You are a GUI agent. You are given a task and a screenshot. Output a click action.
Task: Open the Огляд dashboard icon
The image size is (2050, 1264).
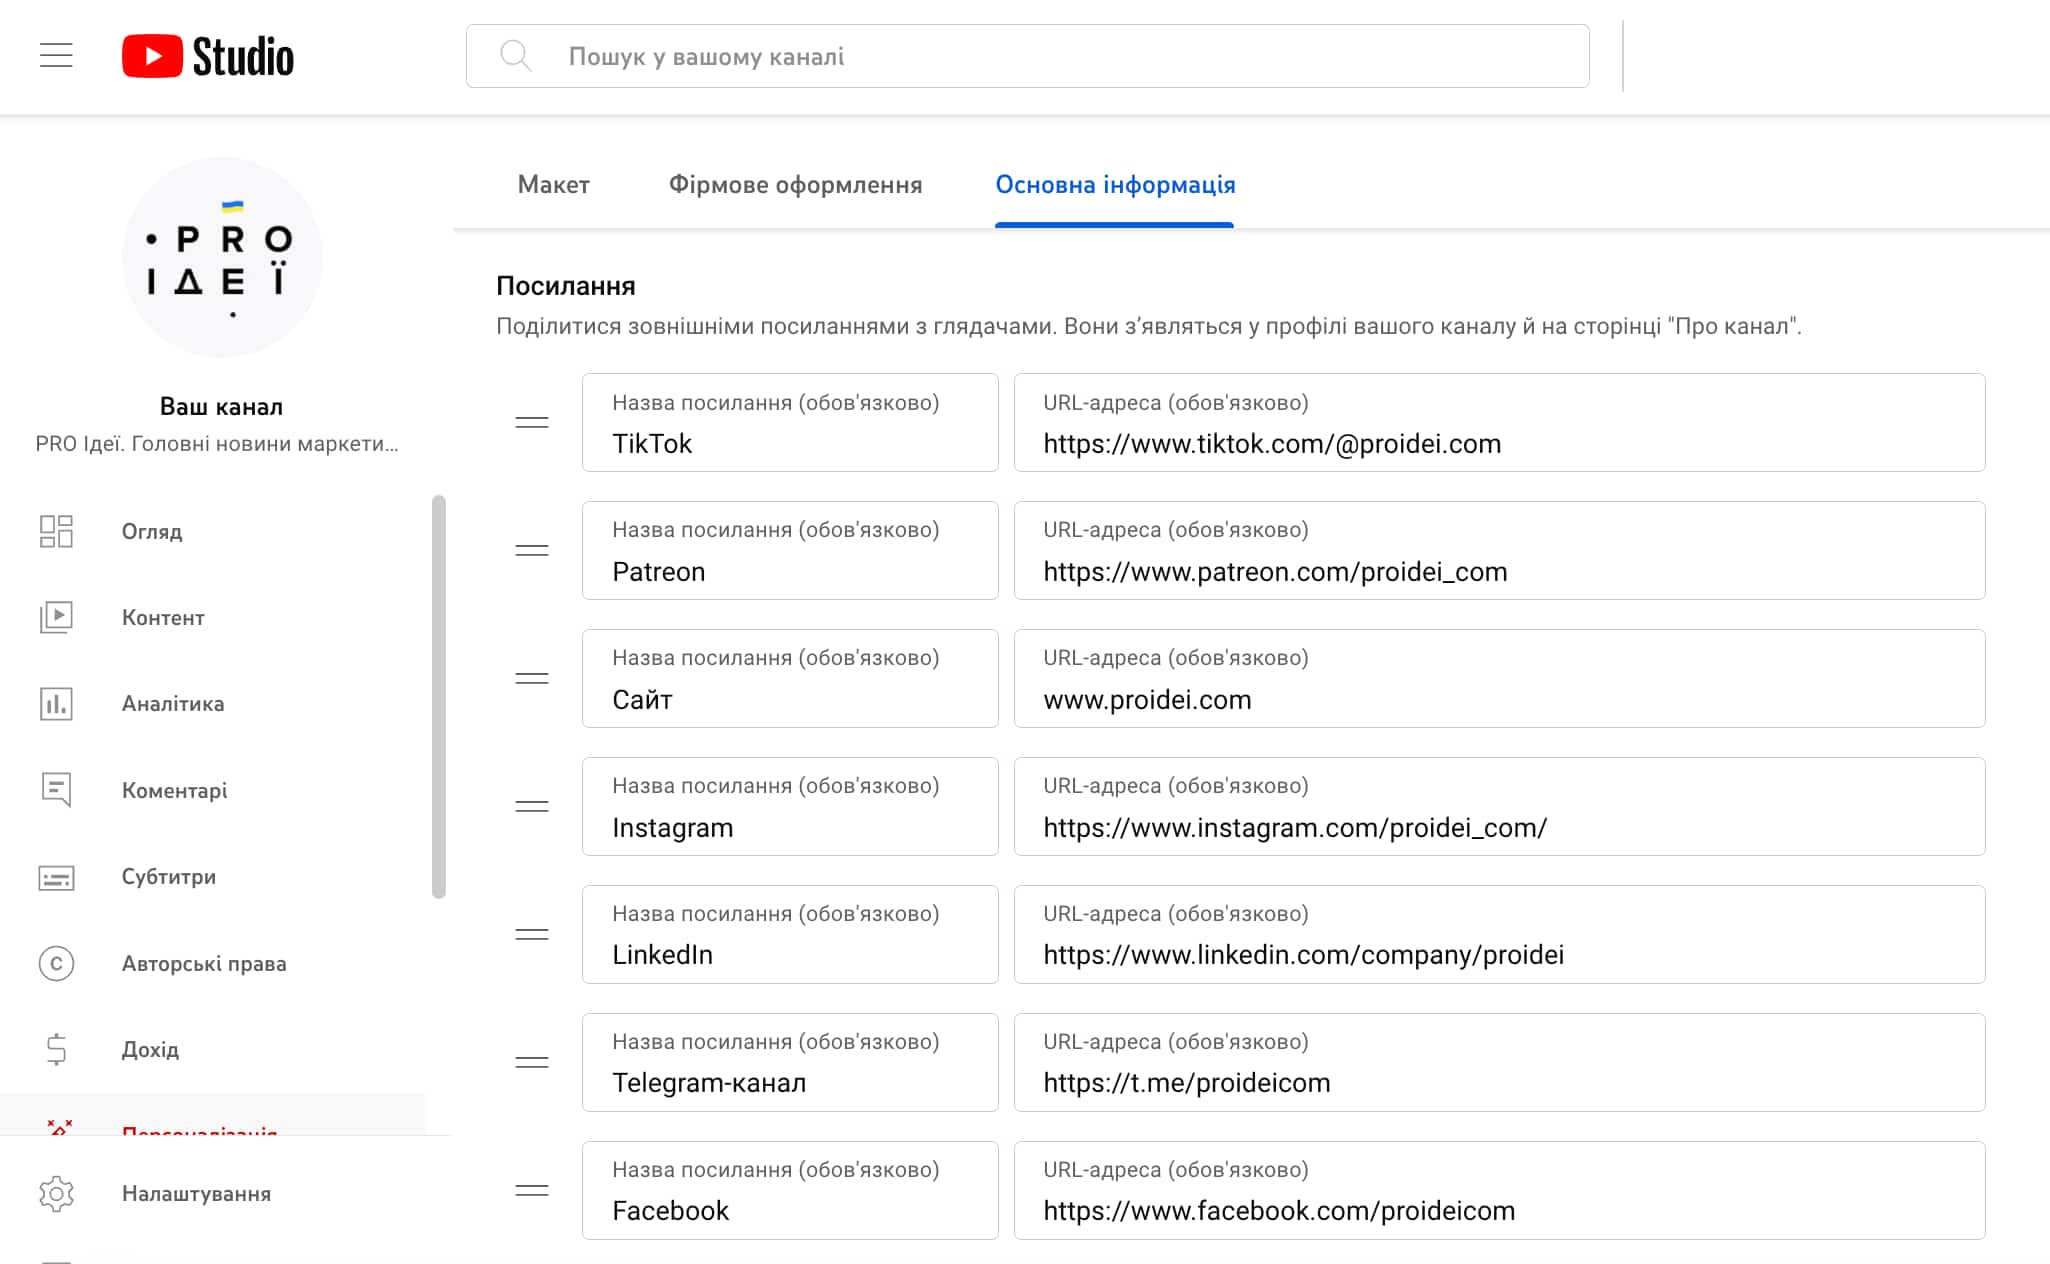click(x=56, y=531)
